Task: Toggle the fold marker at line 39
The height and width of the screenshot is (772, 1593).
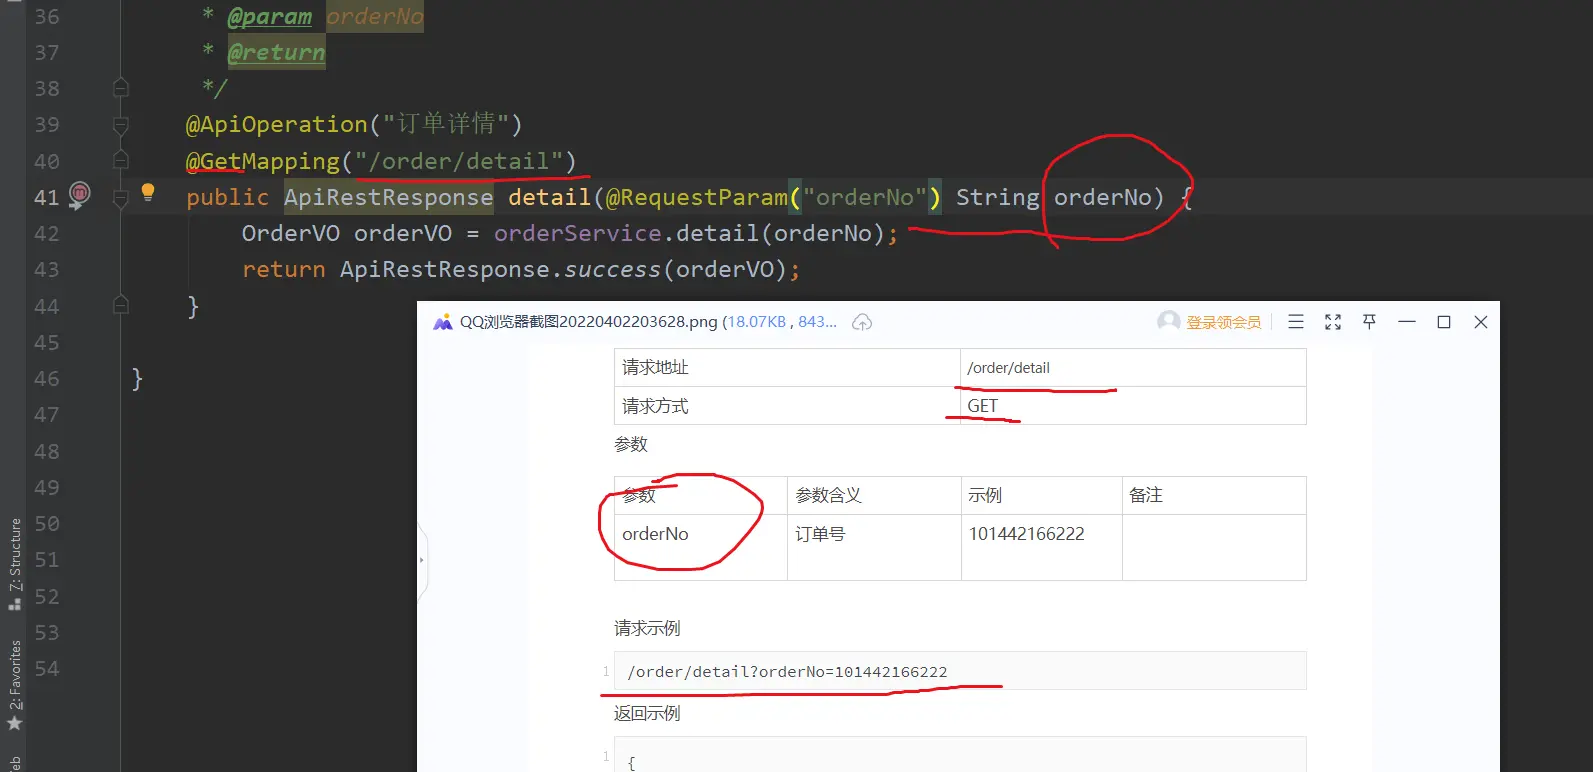Action: [121, 125]
